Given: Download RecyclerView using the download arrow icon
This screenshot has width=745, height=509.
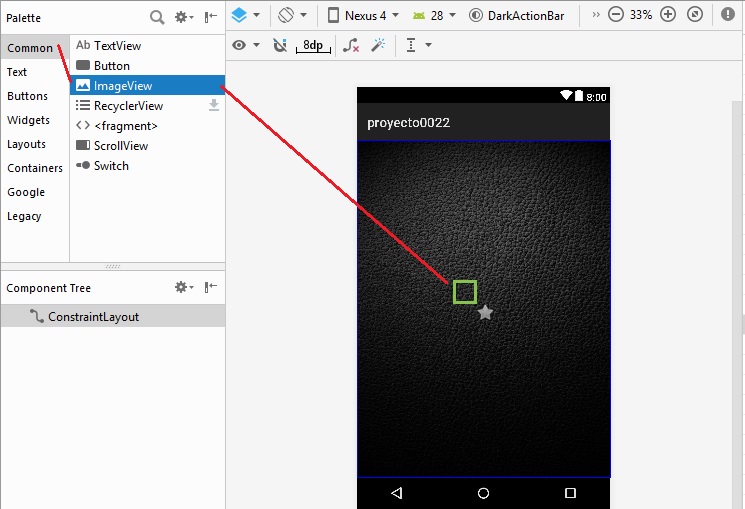Looking at the screenshot, I should click(213, 105).
